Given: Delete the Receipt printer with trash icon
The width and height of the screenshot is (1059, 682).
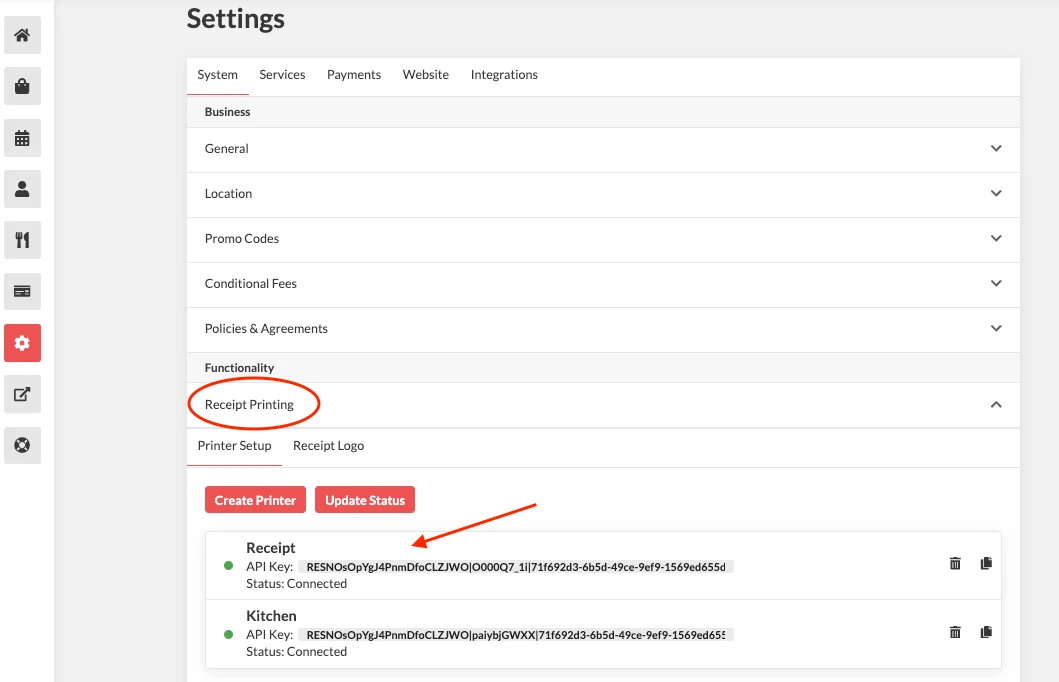Looking at the screenshot, I should pyautogui.click(x=955, y=563).
